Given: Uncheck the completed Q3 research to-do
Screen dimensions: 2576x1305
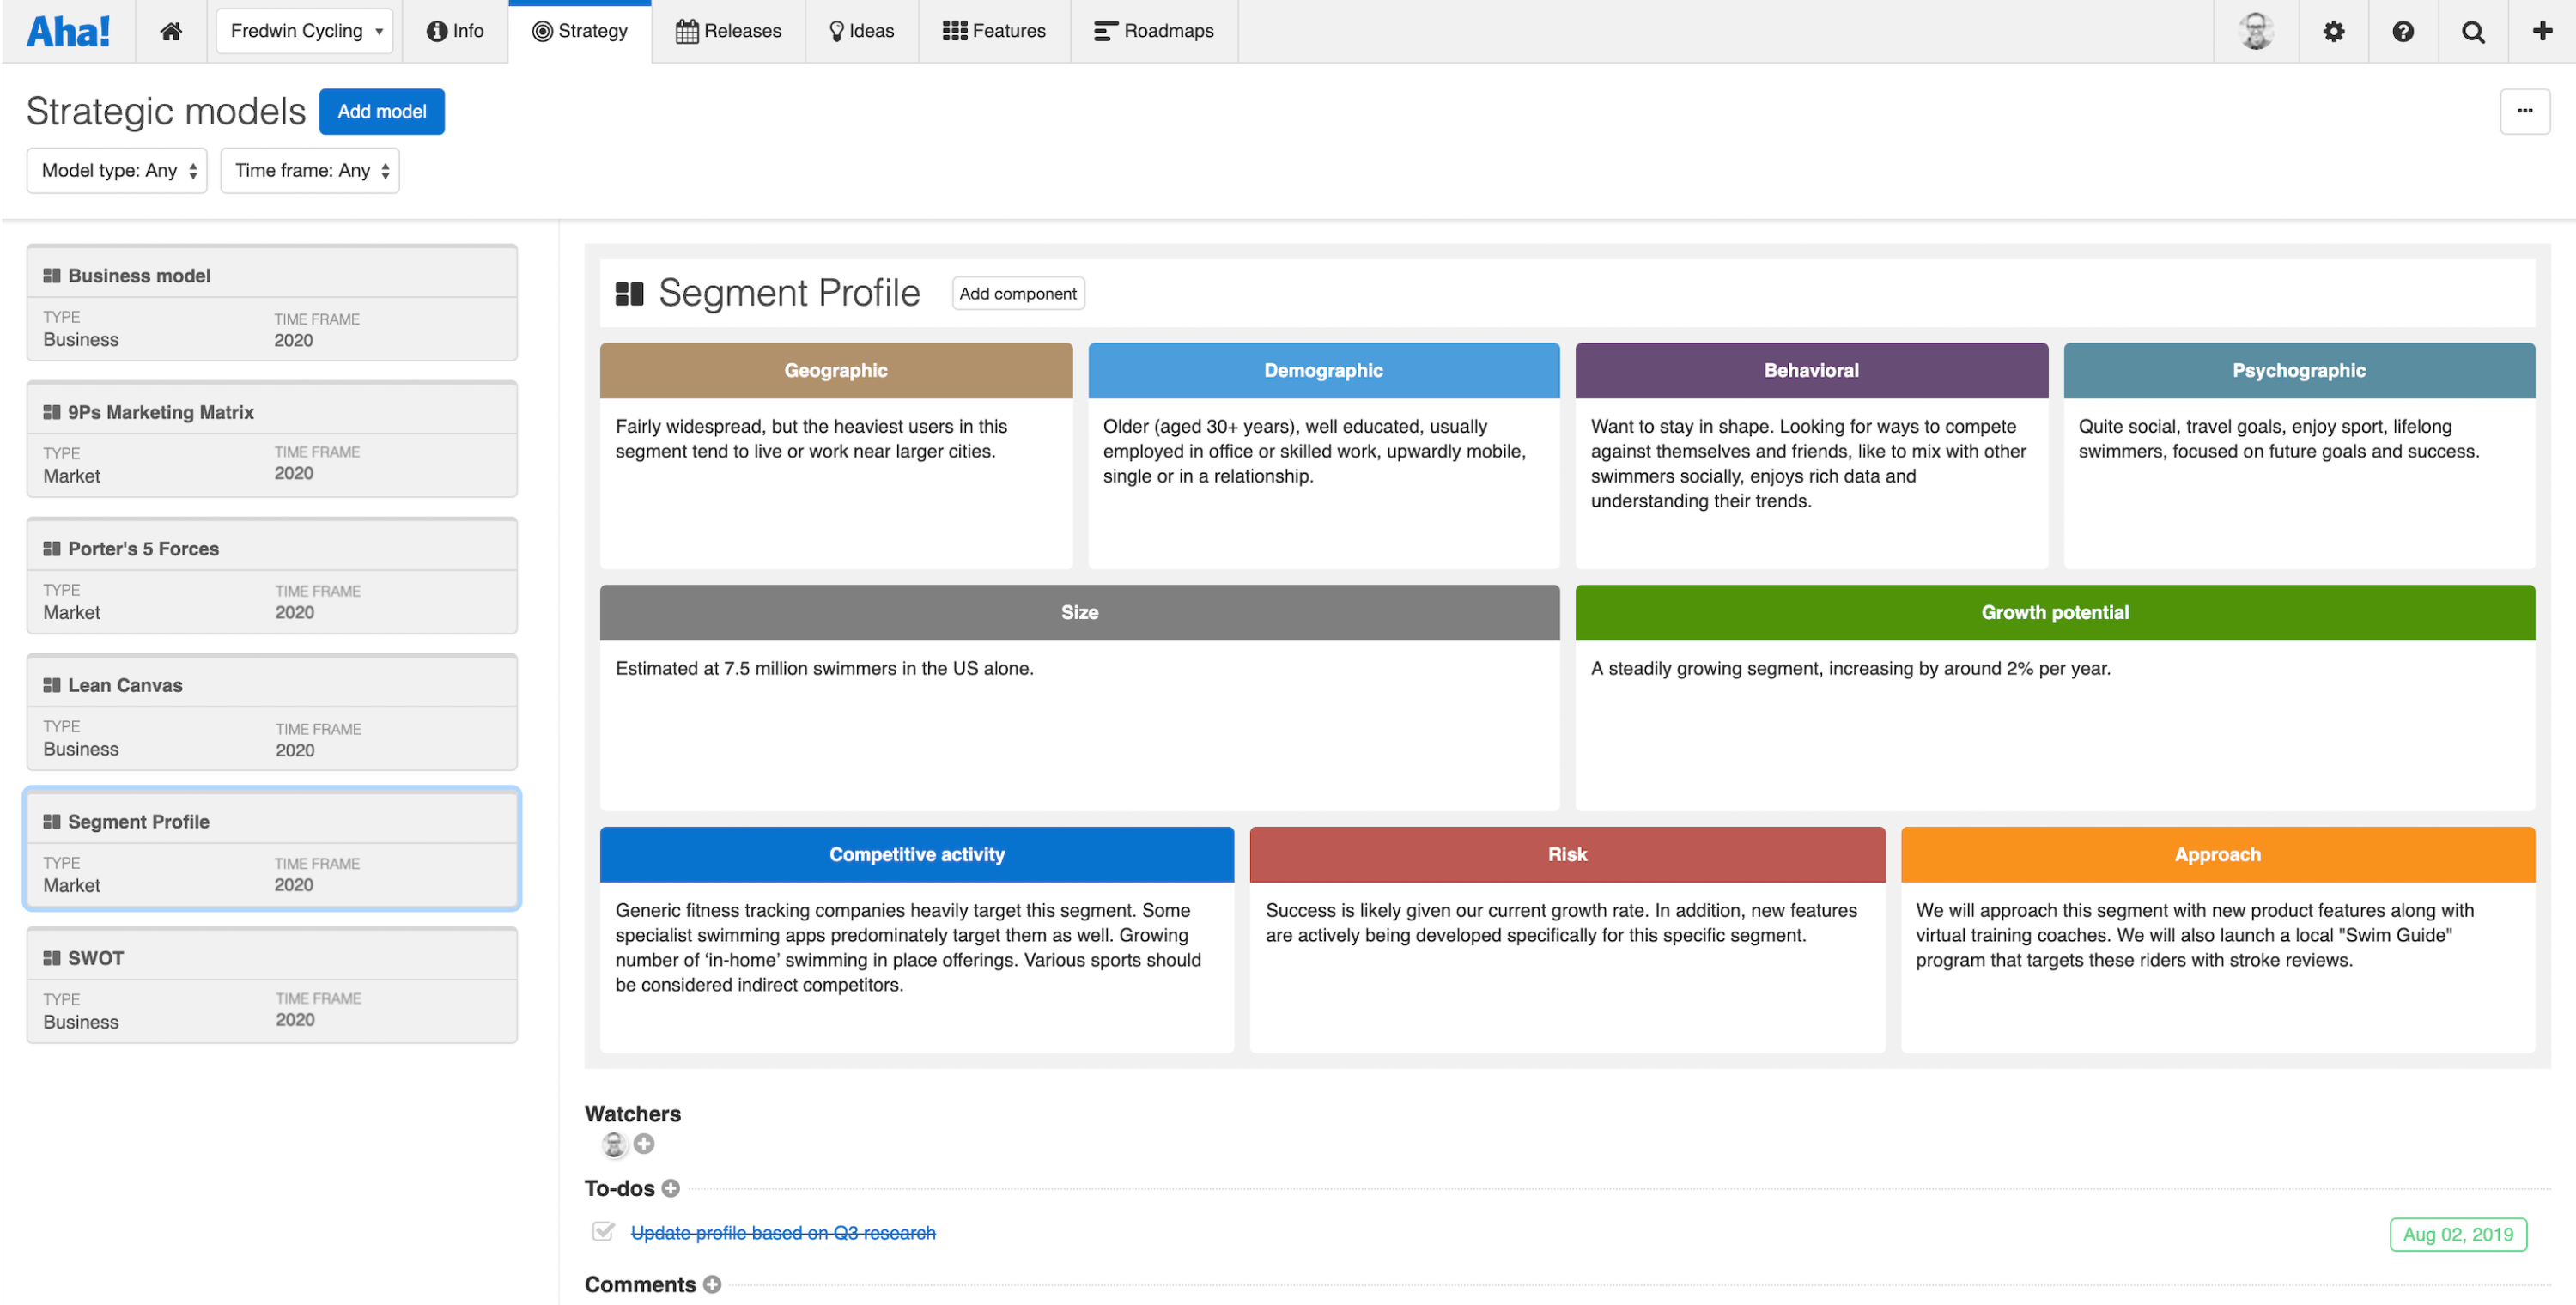Looking at the screenshot, I should 603,1231.
